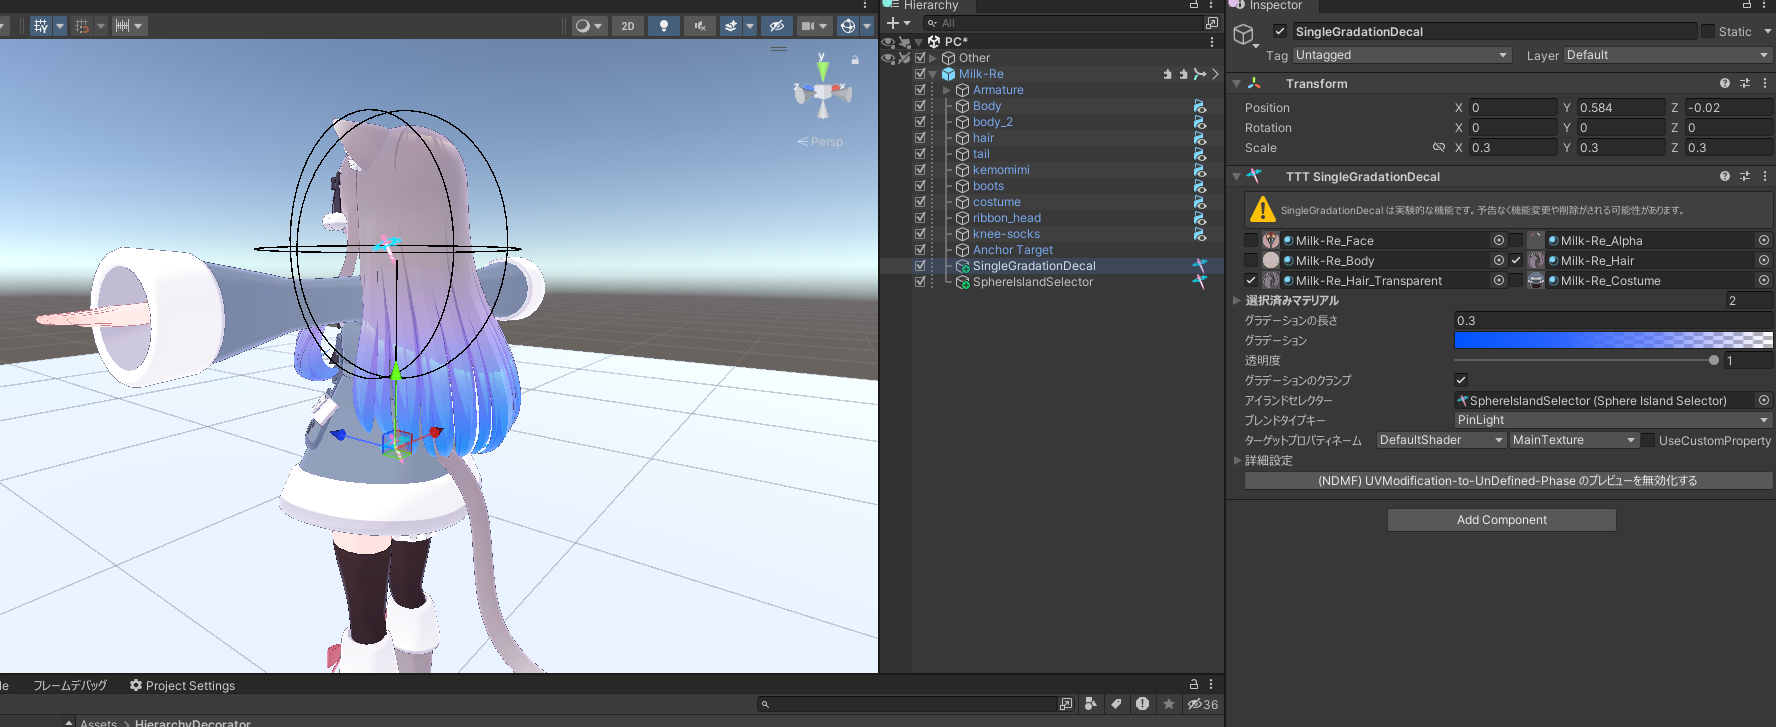Click the Transform component help icon
1776x727 pixels.
pos(1725,84)
